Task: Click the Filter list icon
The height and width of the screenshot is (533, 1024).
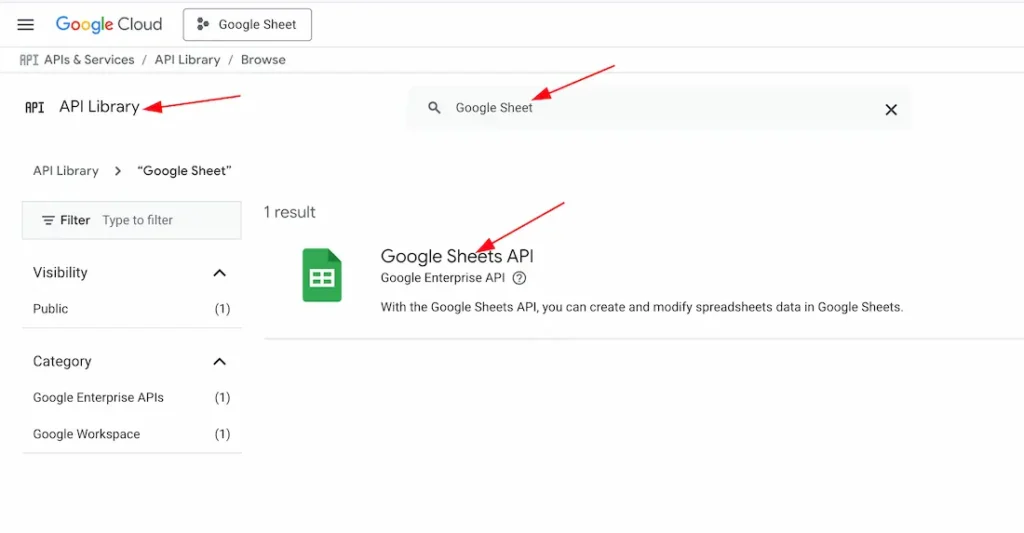Action: click(48, 220)
